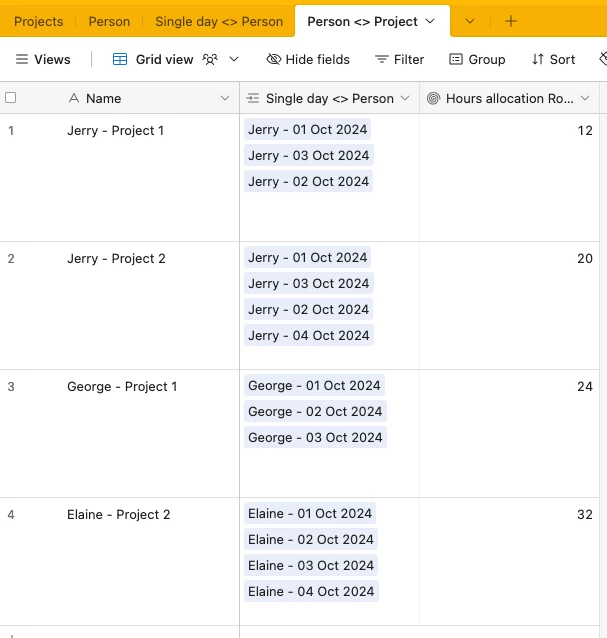Open the Single day <> Person tab
Screen dimensions: 607x638
[x=219, y=21]
